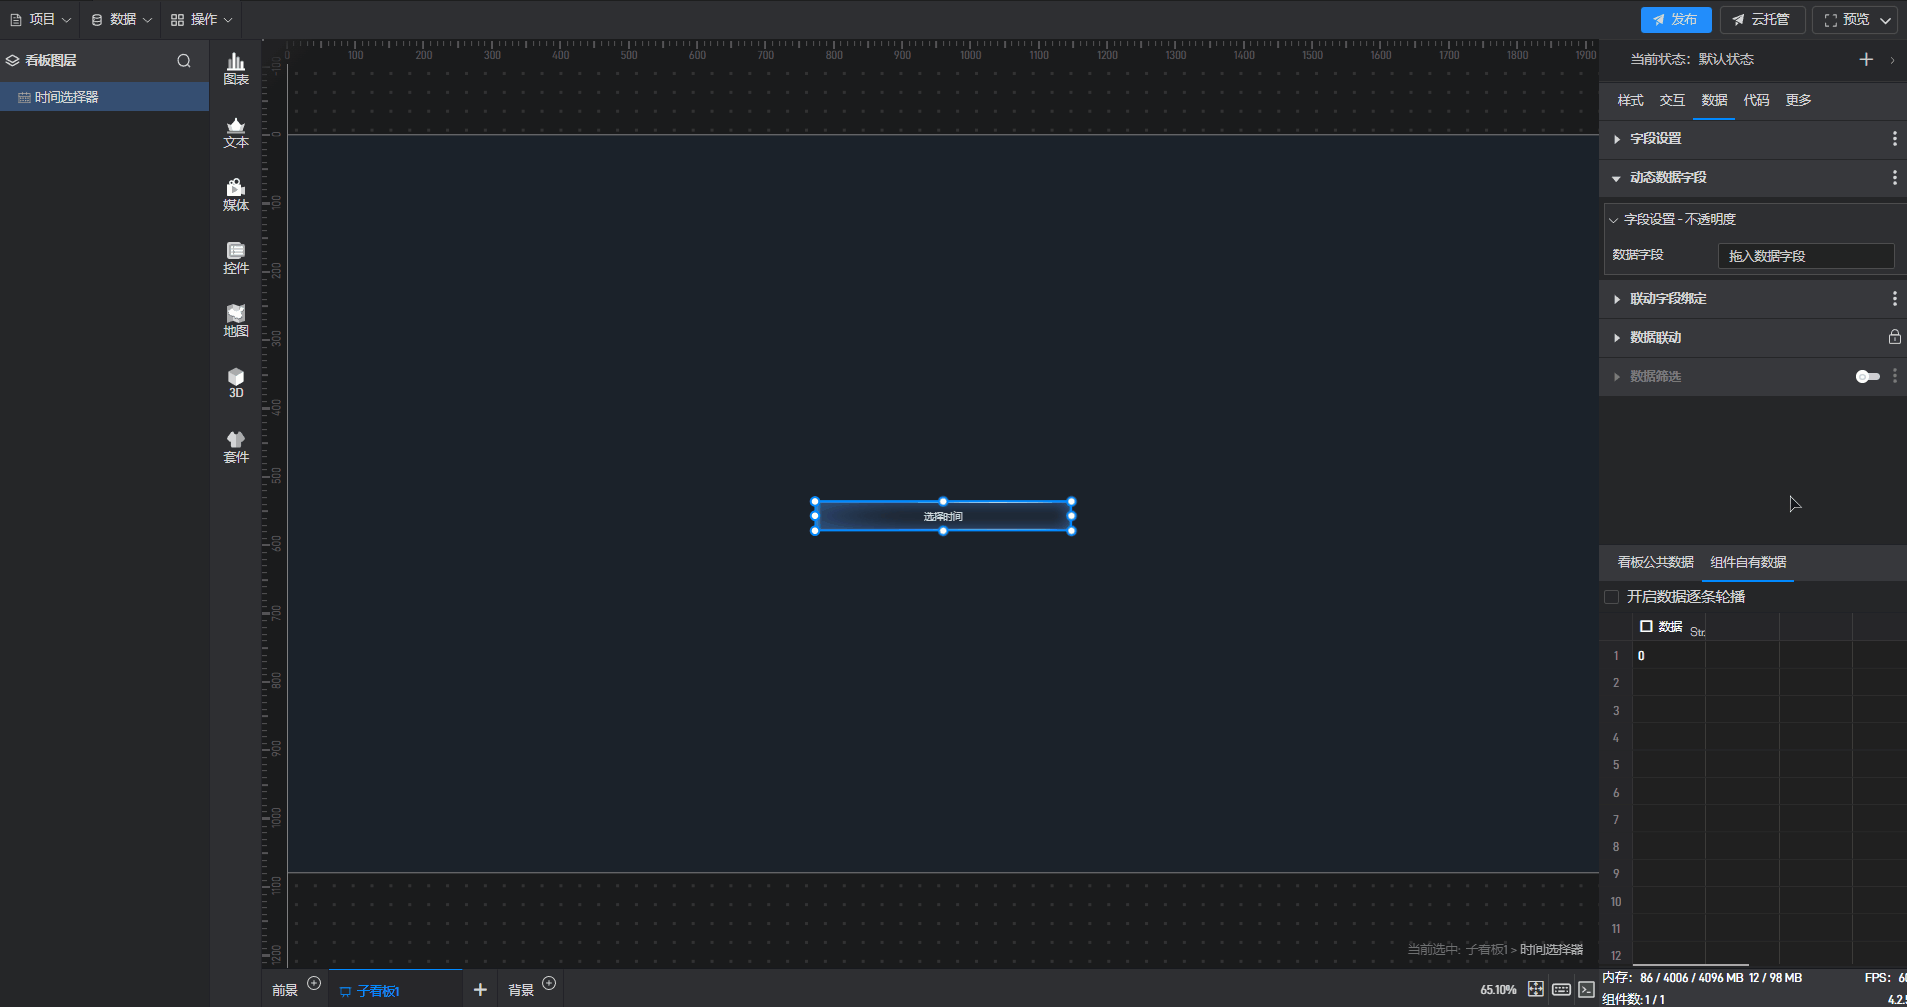Select row number 5 in the data table
The height and width of the screenshot is (1007, 1907).
(x=1616, y=765)
